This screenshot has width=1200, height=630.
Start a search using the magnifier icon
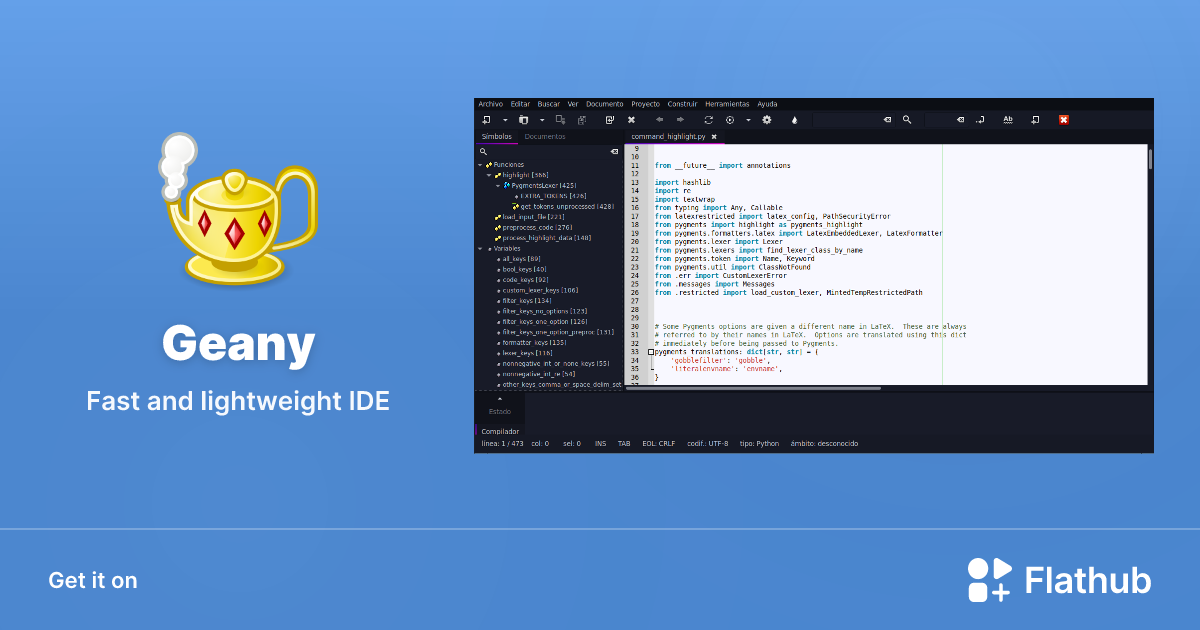click(x=906, y=120)
